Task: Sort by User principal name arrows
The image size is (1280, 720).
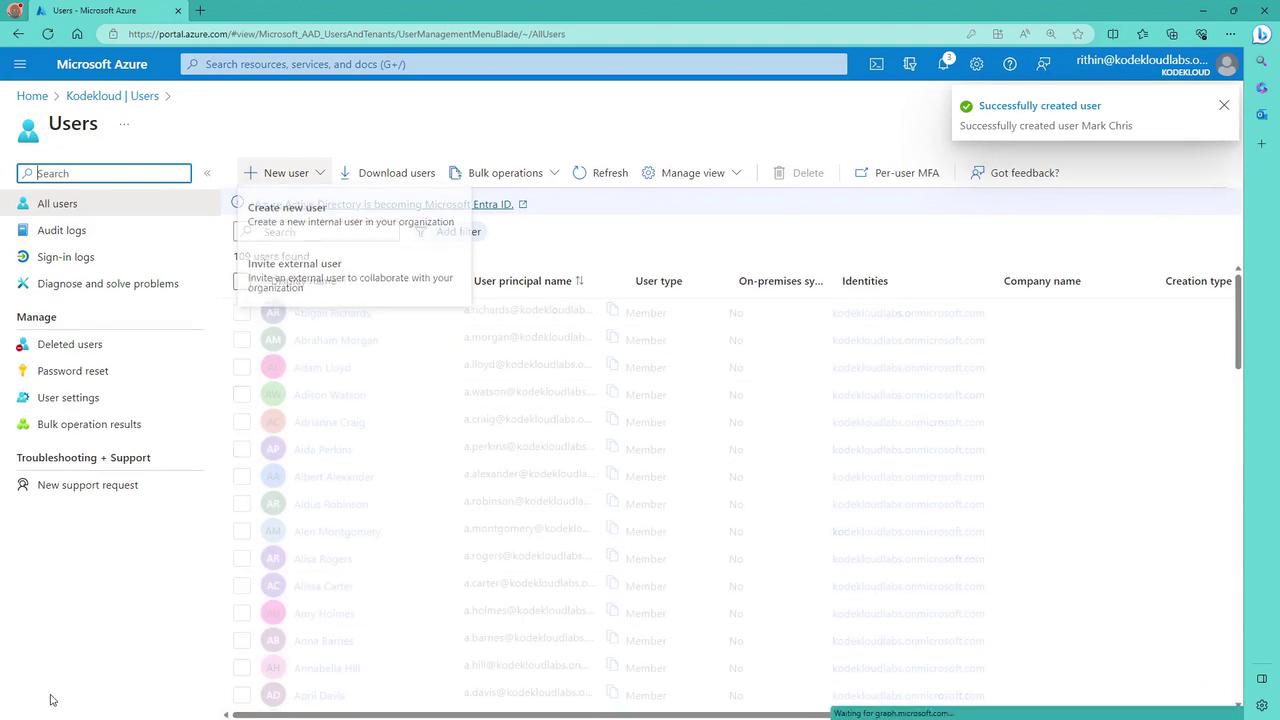Action: coord(580,281)
